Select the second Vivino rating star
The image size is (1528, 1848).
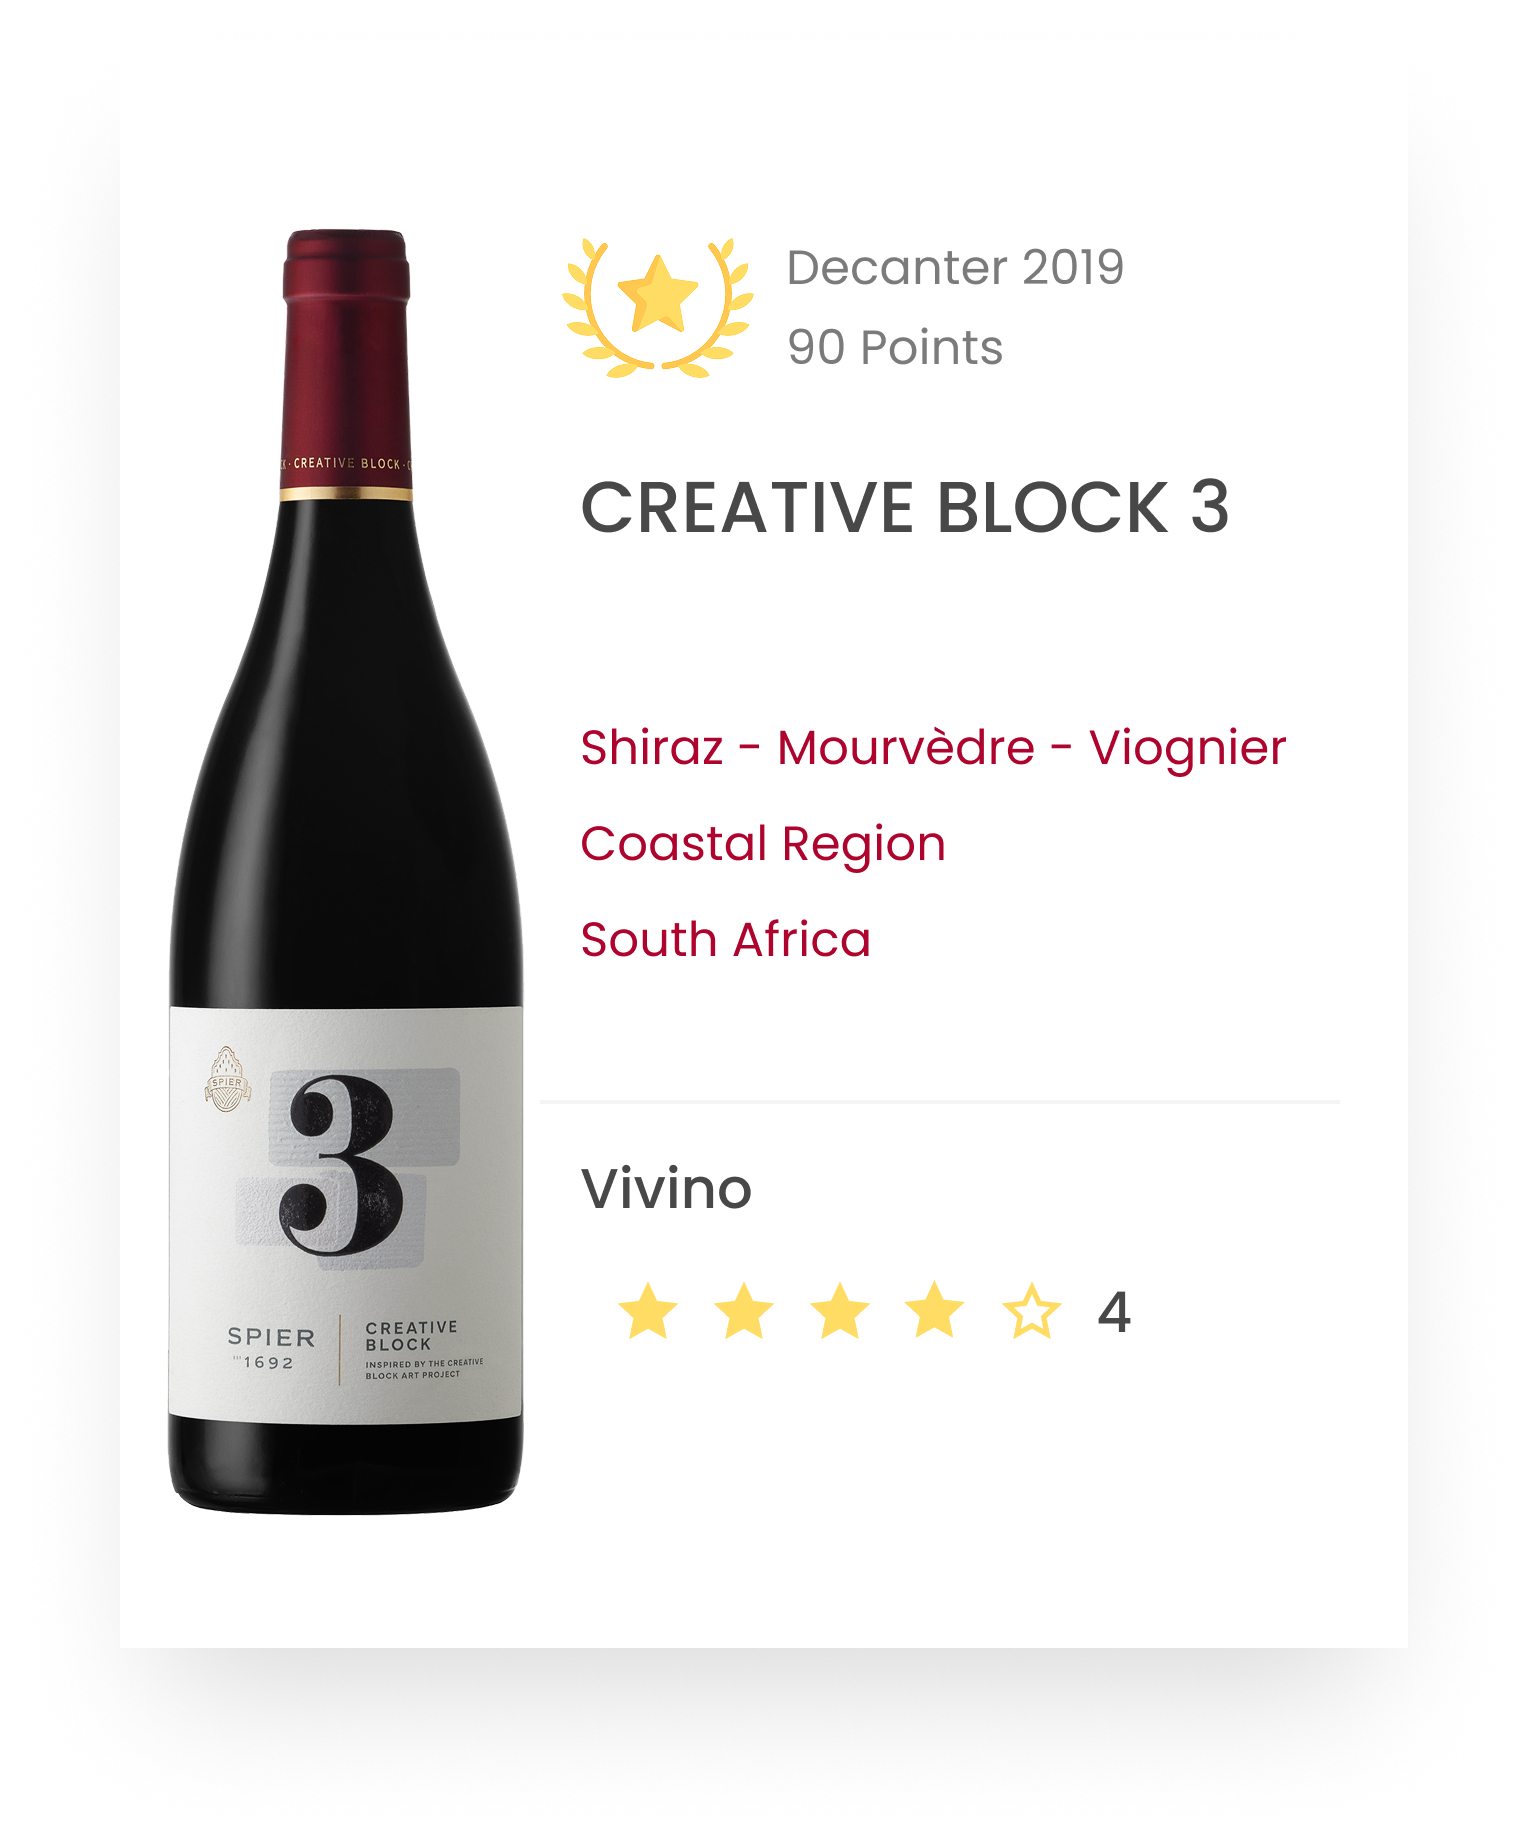pyautogui.click(x=744, y=1311)
